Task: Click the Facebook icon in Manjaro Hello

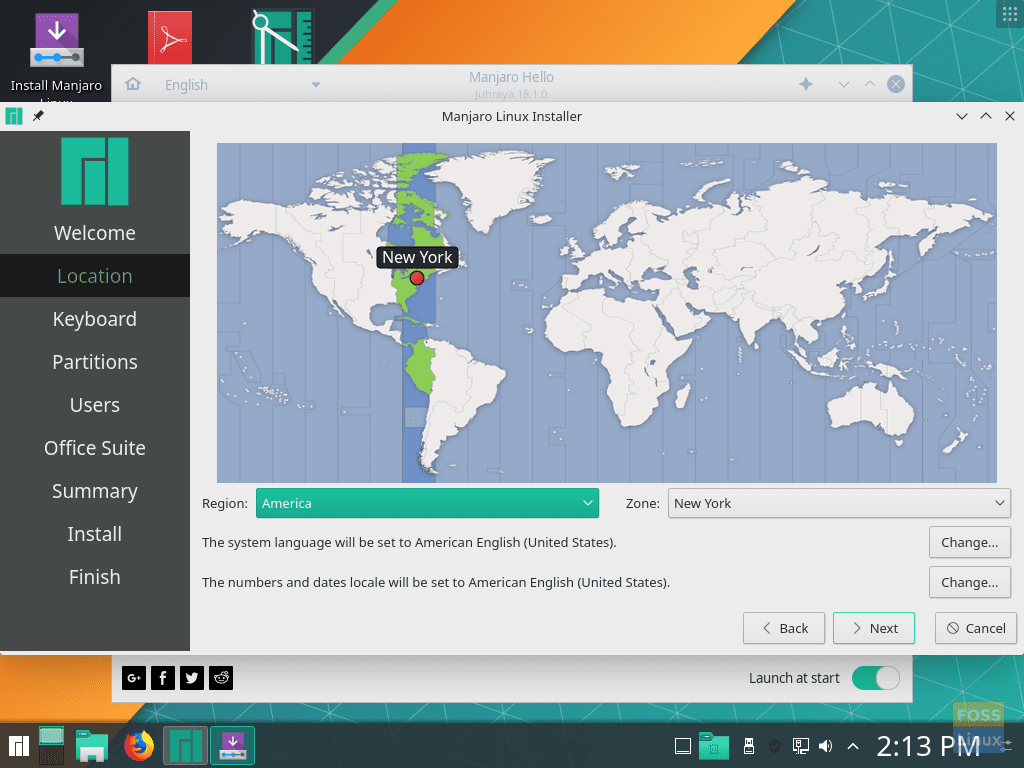Action: click(x=162, y=678)
